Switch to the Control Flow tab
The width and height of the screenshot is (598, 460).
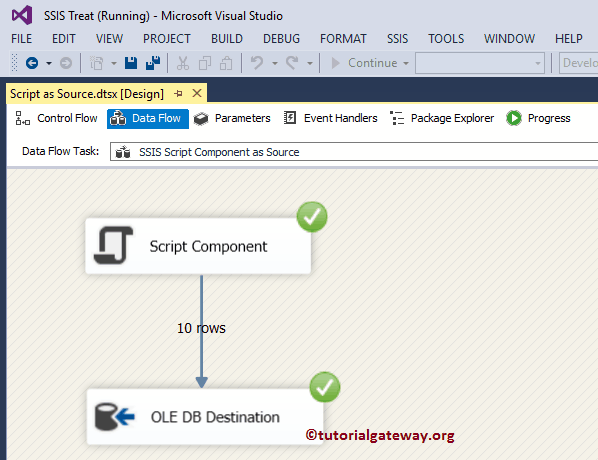pyautogui.click(x=56, y=118)
